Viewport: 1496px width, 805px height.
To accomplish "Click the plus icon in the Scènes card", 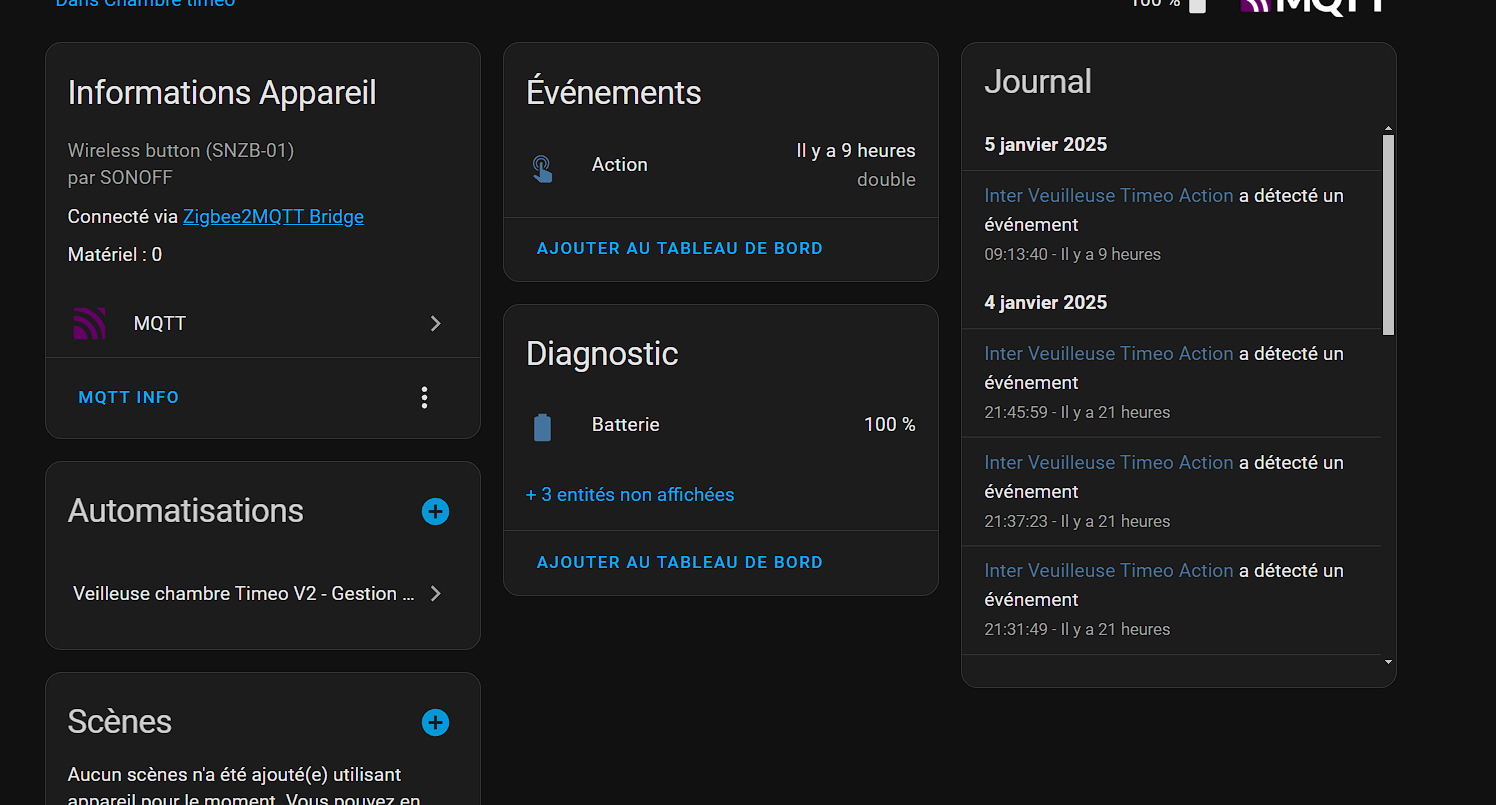I will click(x=435, y=722).
